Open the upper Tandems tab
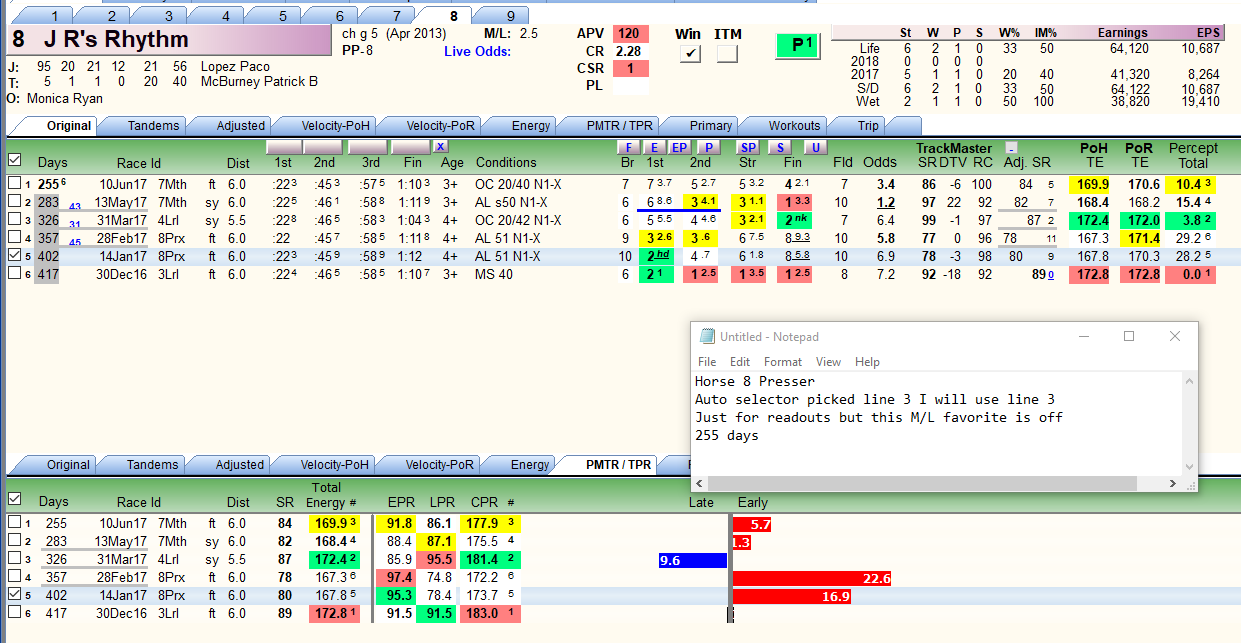 [x=153, y=126]
